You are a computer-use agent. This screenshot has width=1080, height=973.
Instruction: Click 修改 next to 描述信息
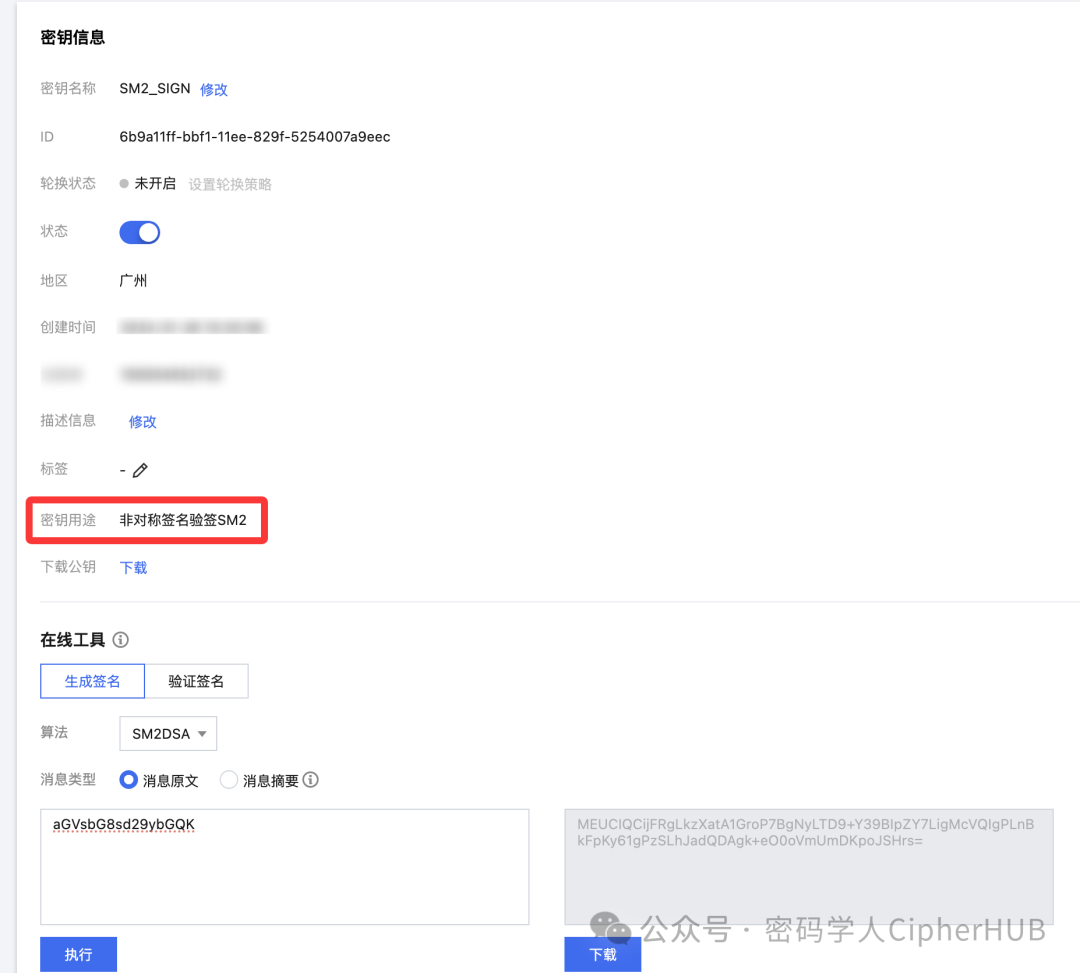141,421
